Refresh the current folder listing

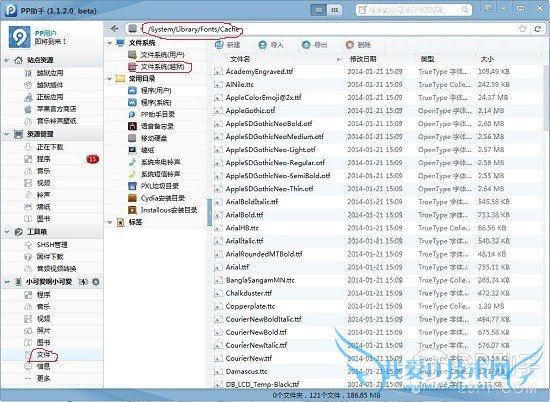(x=538, y=29)
